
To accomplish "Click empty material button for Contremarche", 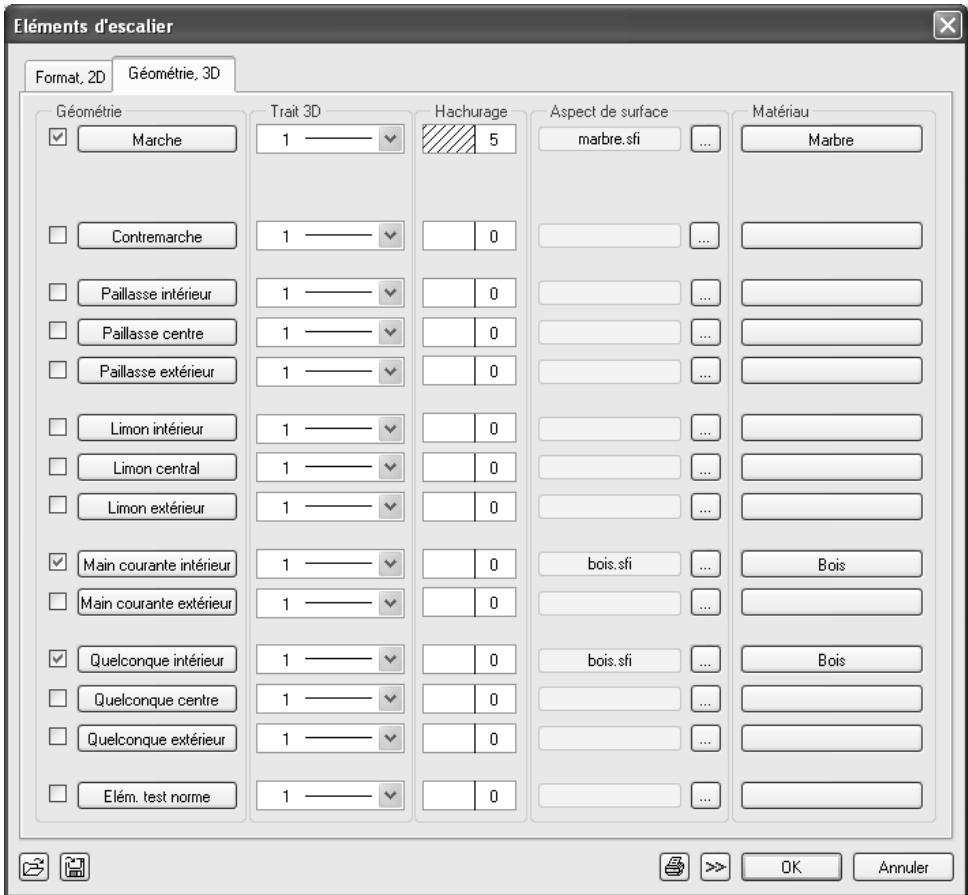I will coord(832,236).
